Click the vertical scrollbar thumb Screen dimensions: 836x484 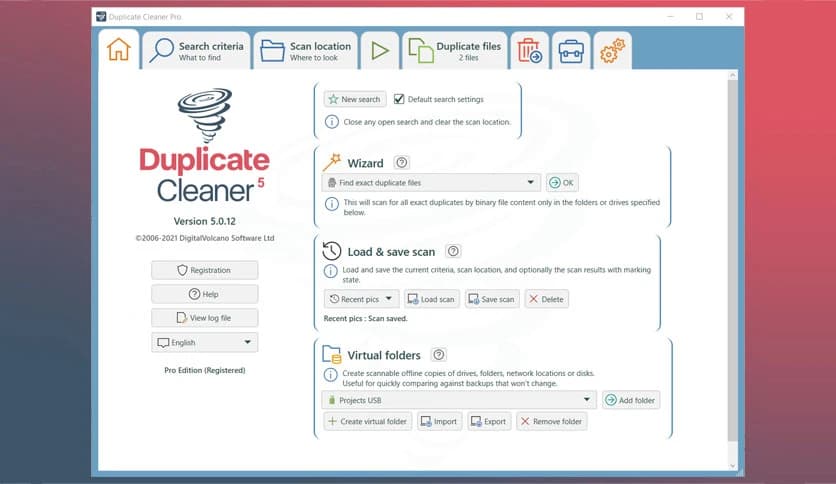733,260
